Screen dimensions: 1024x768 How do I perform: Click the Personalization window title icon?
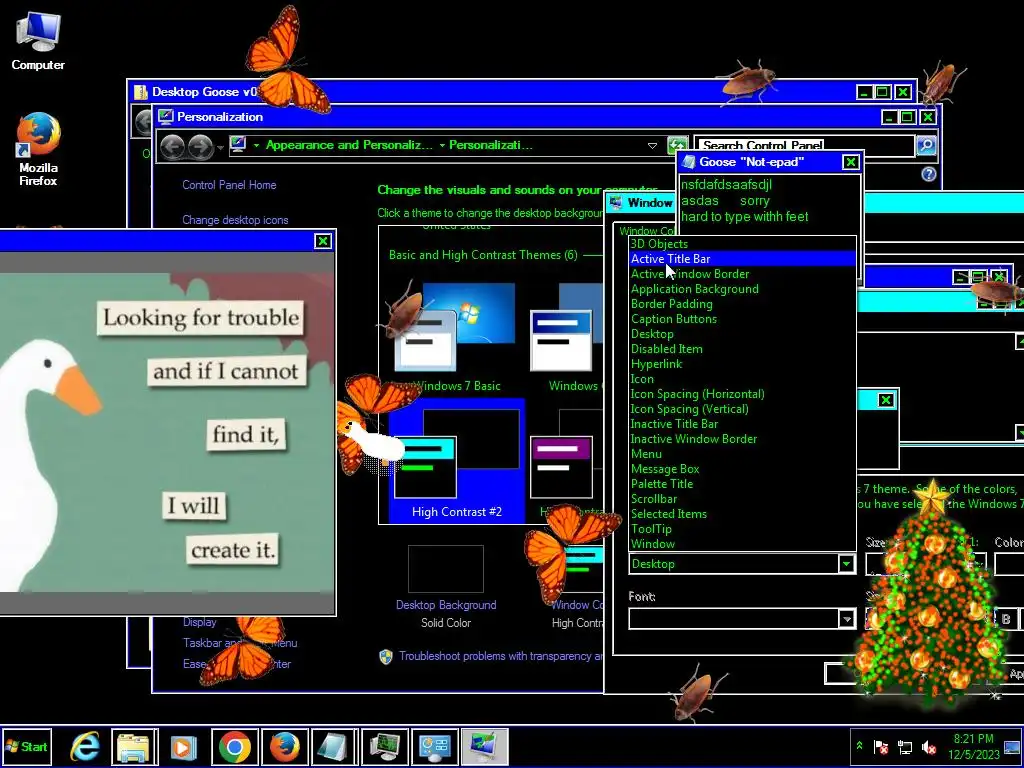pos(166,117)
